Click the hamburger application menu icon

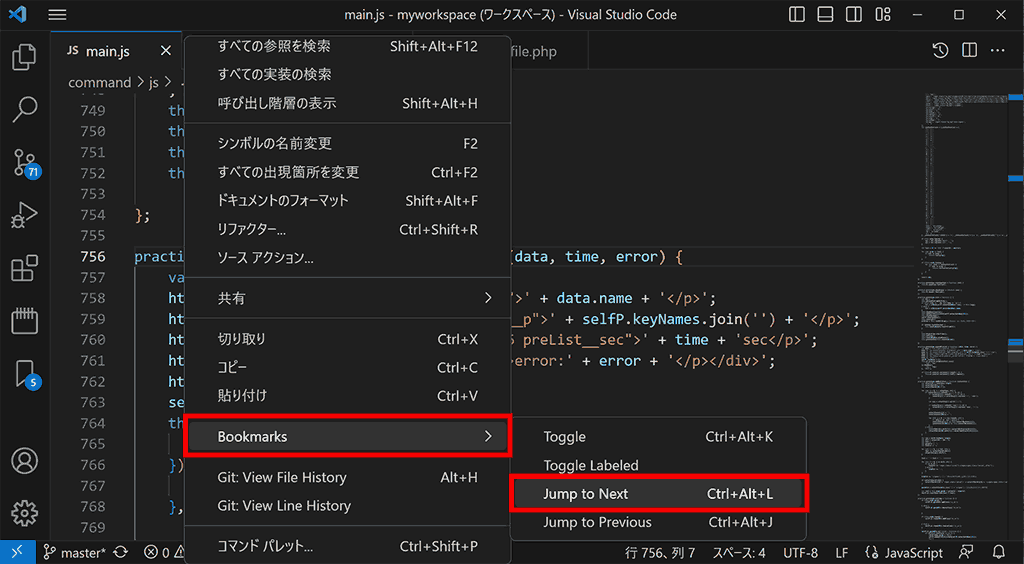pos(57,14)
